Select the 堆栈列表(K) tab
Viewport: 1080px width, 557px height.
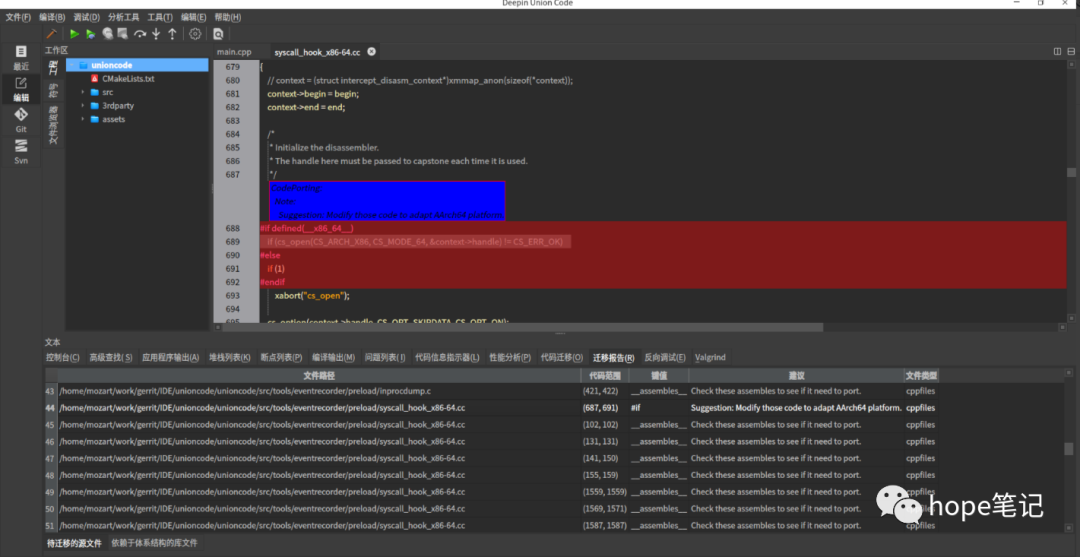coord(229,357)
